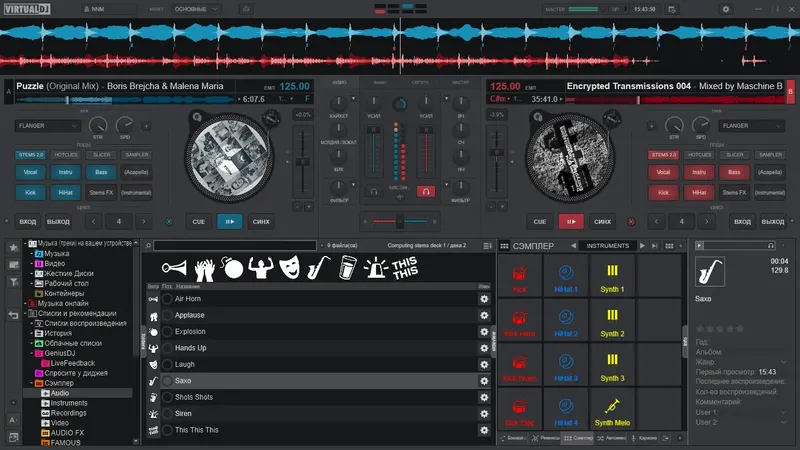Image resolution: width=800 pixels, height=450 pixels.
Task: Collapse Списки и рекомендации tree node
Action: [x=25, y=313]
